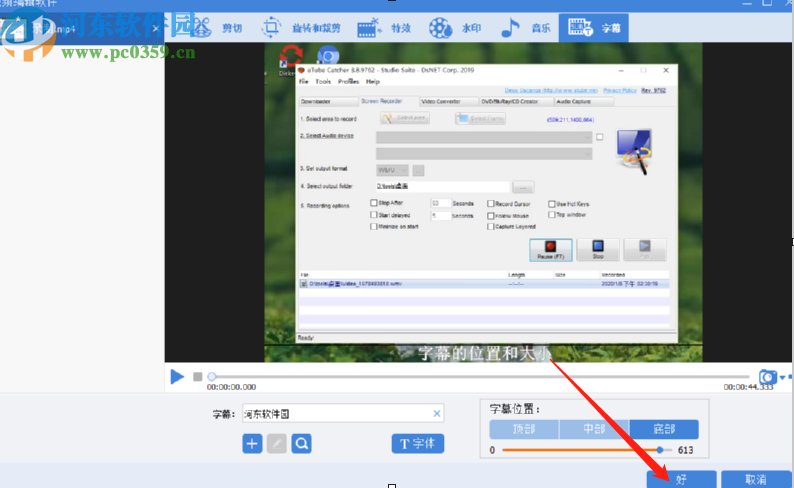This screenshot has height=488, width=794.
Task: Focus the 字幕 text input field
Action: [343, 414]
